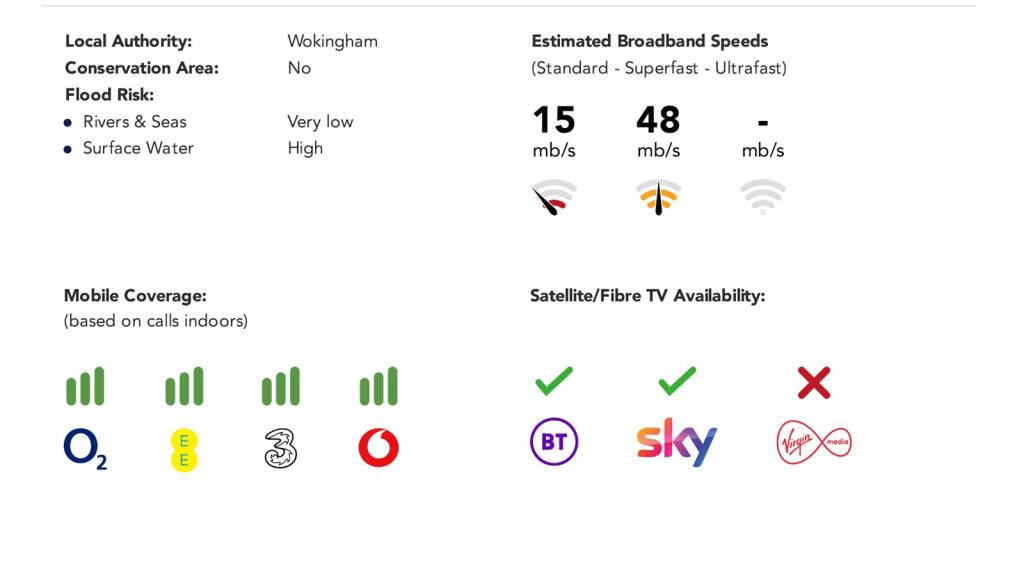Click the Sky logo
The image size is (1024, 567).
[677, 442]
